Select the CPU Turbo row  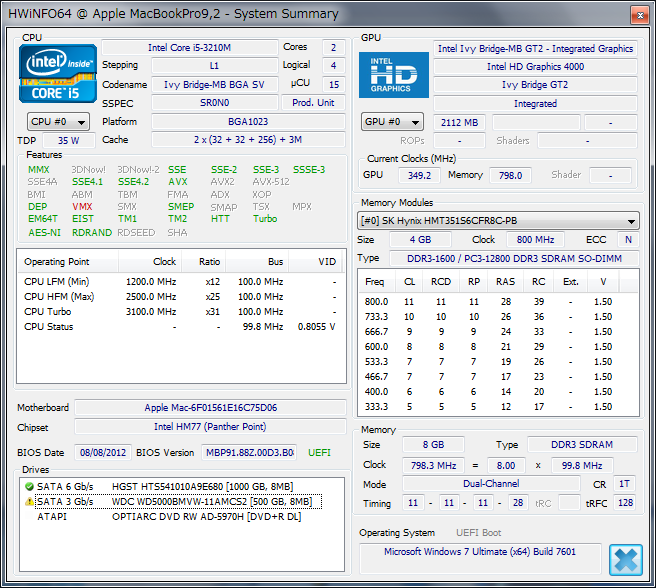(180, 312)
